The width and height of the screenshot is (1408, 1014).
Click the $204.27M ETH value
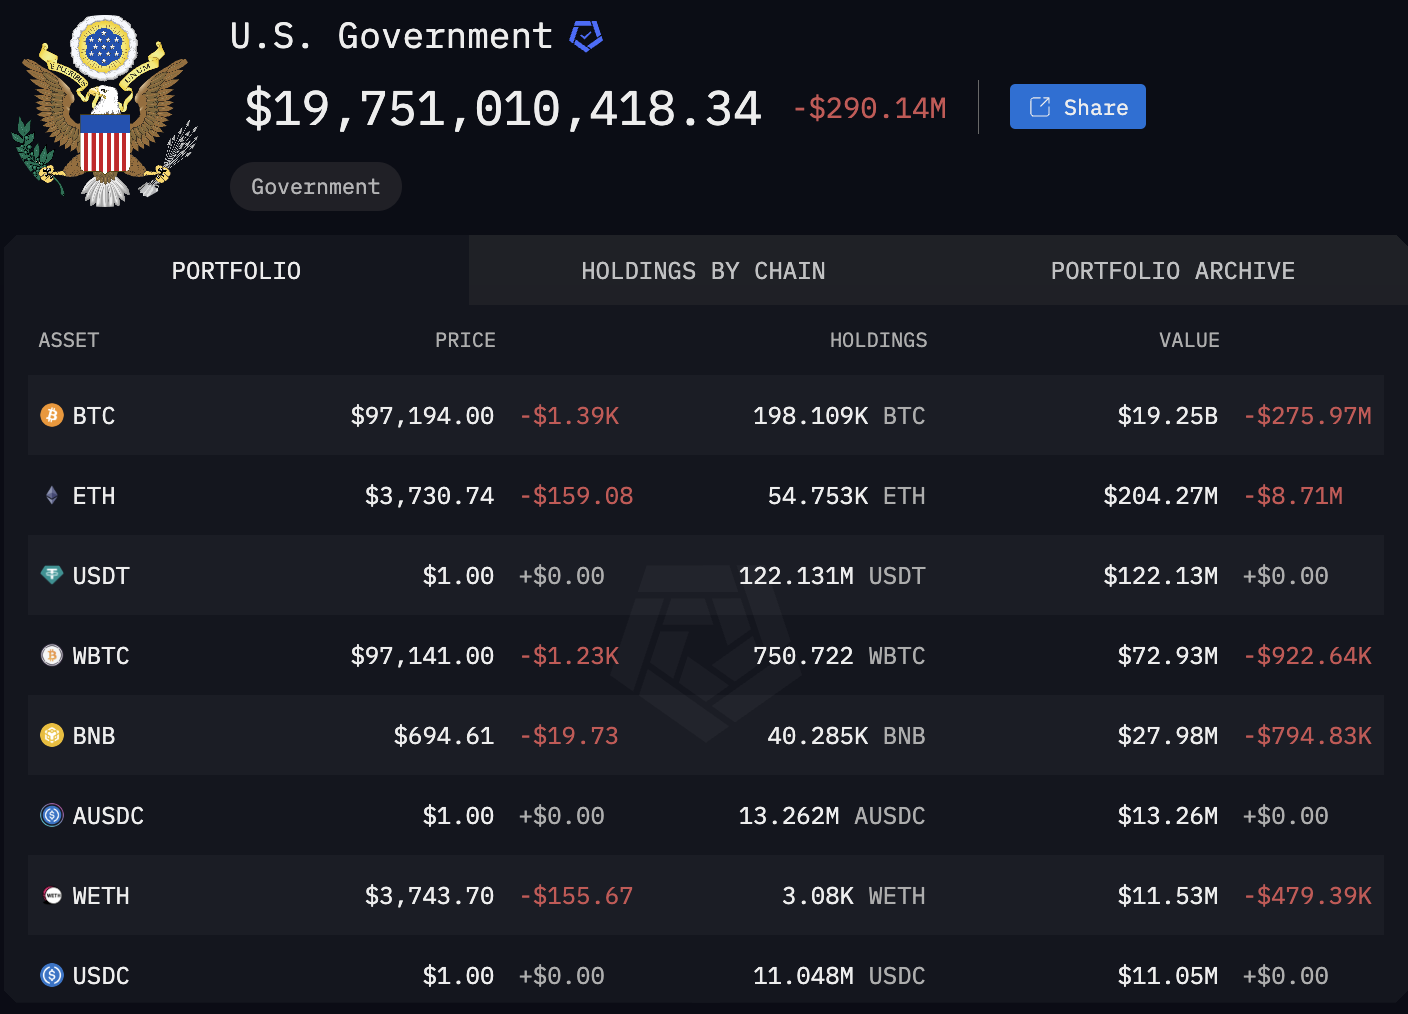coord(1161,496)
